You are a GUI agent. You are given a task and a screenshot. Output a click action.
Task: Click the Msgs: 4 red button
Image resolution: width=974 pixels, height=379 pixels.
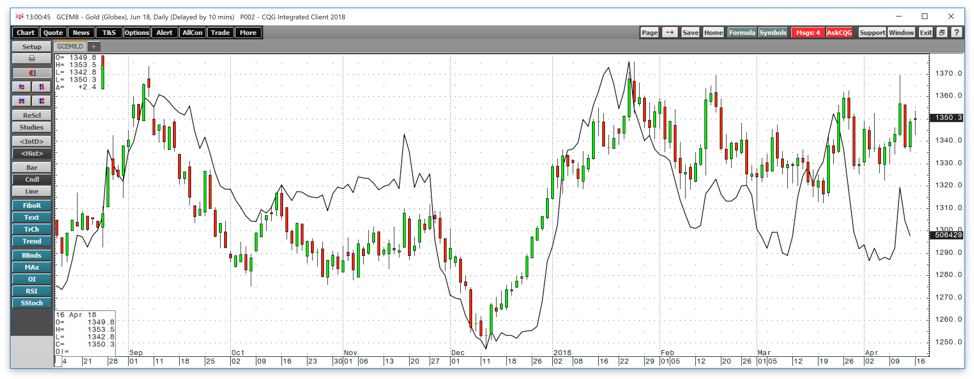808,32
